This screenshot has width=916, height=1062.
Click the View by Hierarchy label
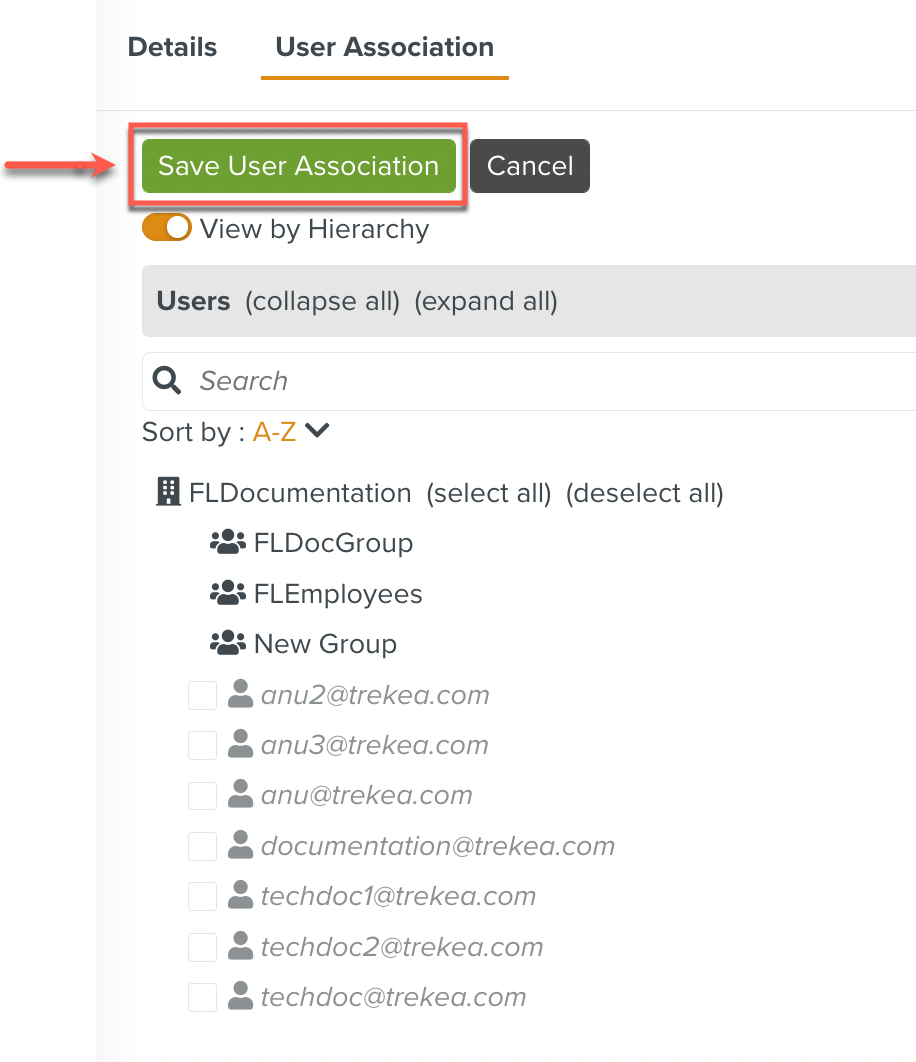point(314,229)
